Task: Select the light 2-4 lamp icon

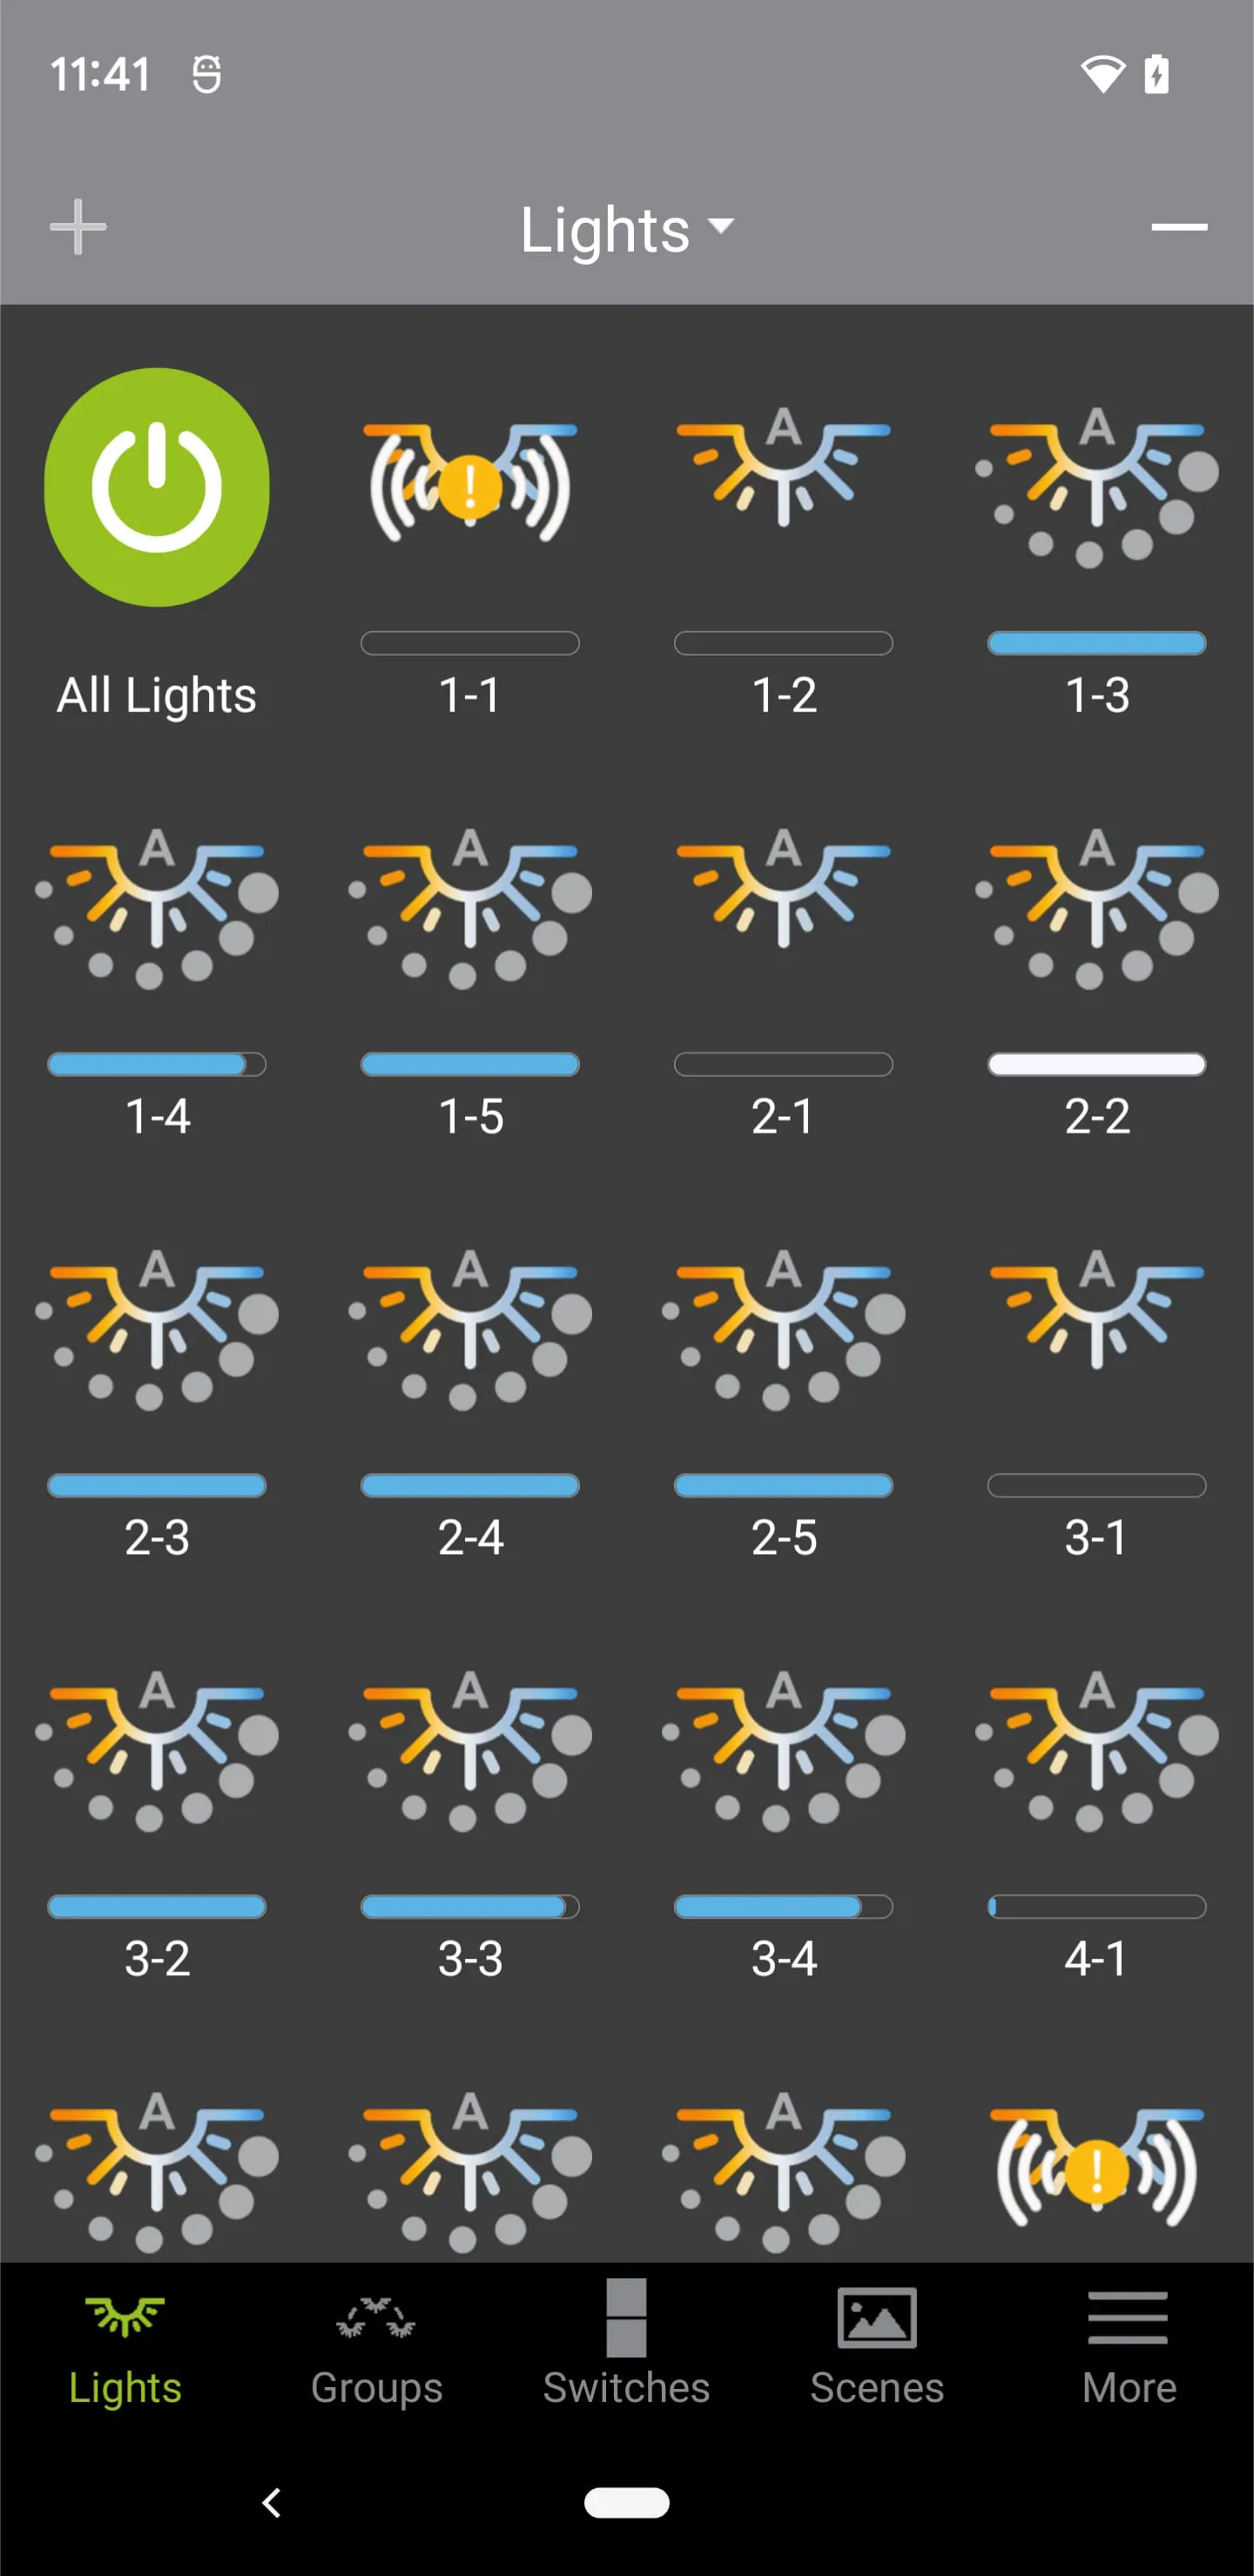Action: point(470,1327)
